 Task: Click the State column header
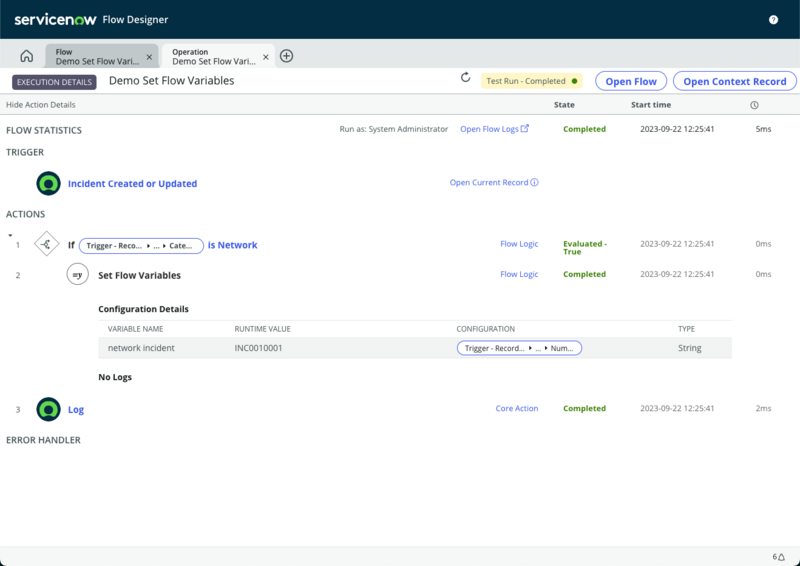(x=564, y=105)
